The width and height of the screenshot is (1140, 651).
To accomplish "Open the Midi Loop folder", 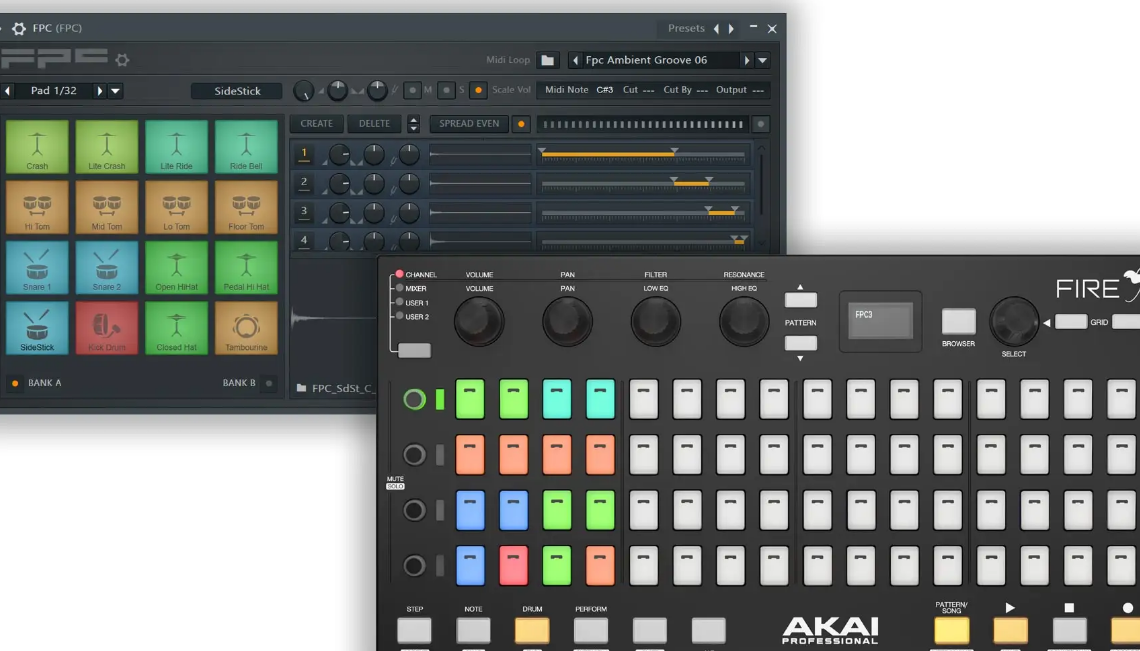I will coord(547,60).
